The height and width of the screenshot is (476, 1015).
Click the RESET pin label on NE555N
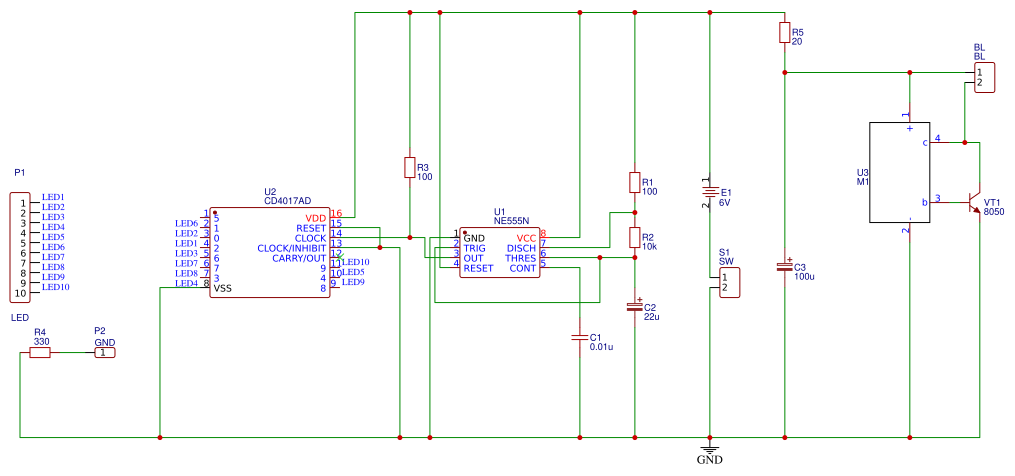(478, 267)
